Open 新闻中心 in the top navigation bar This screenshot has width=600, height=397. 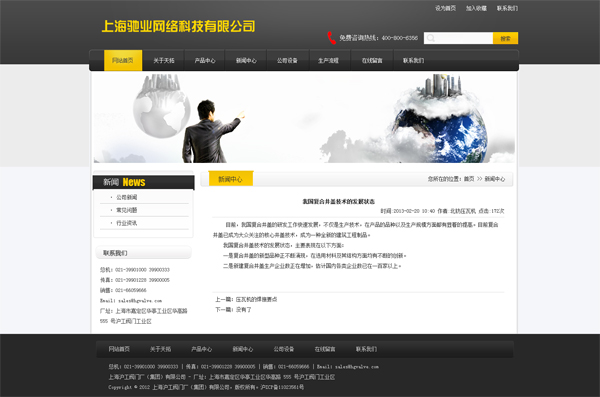[x=246, y=60]
